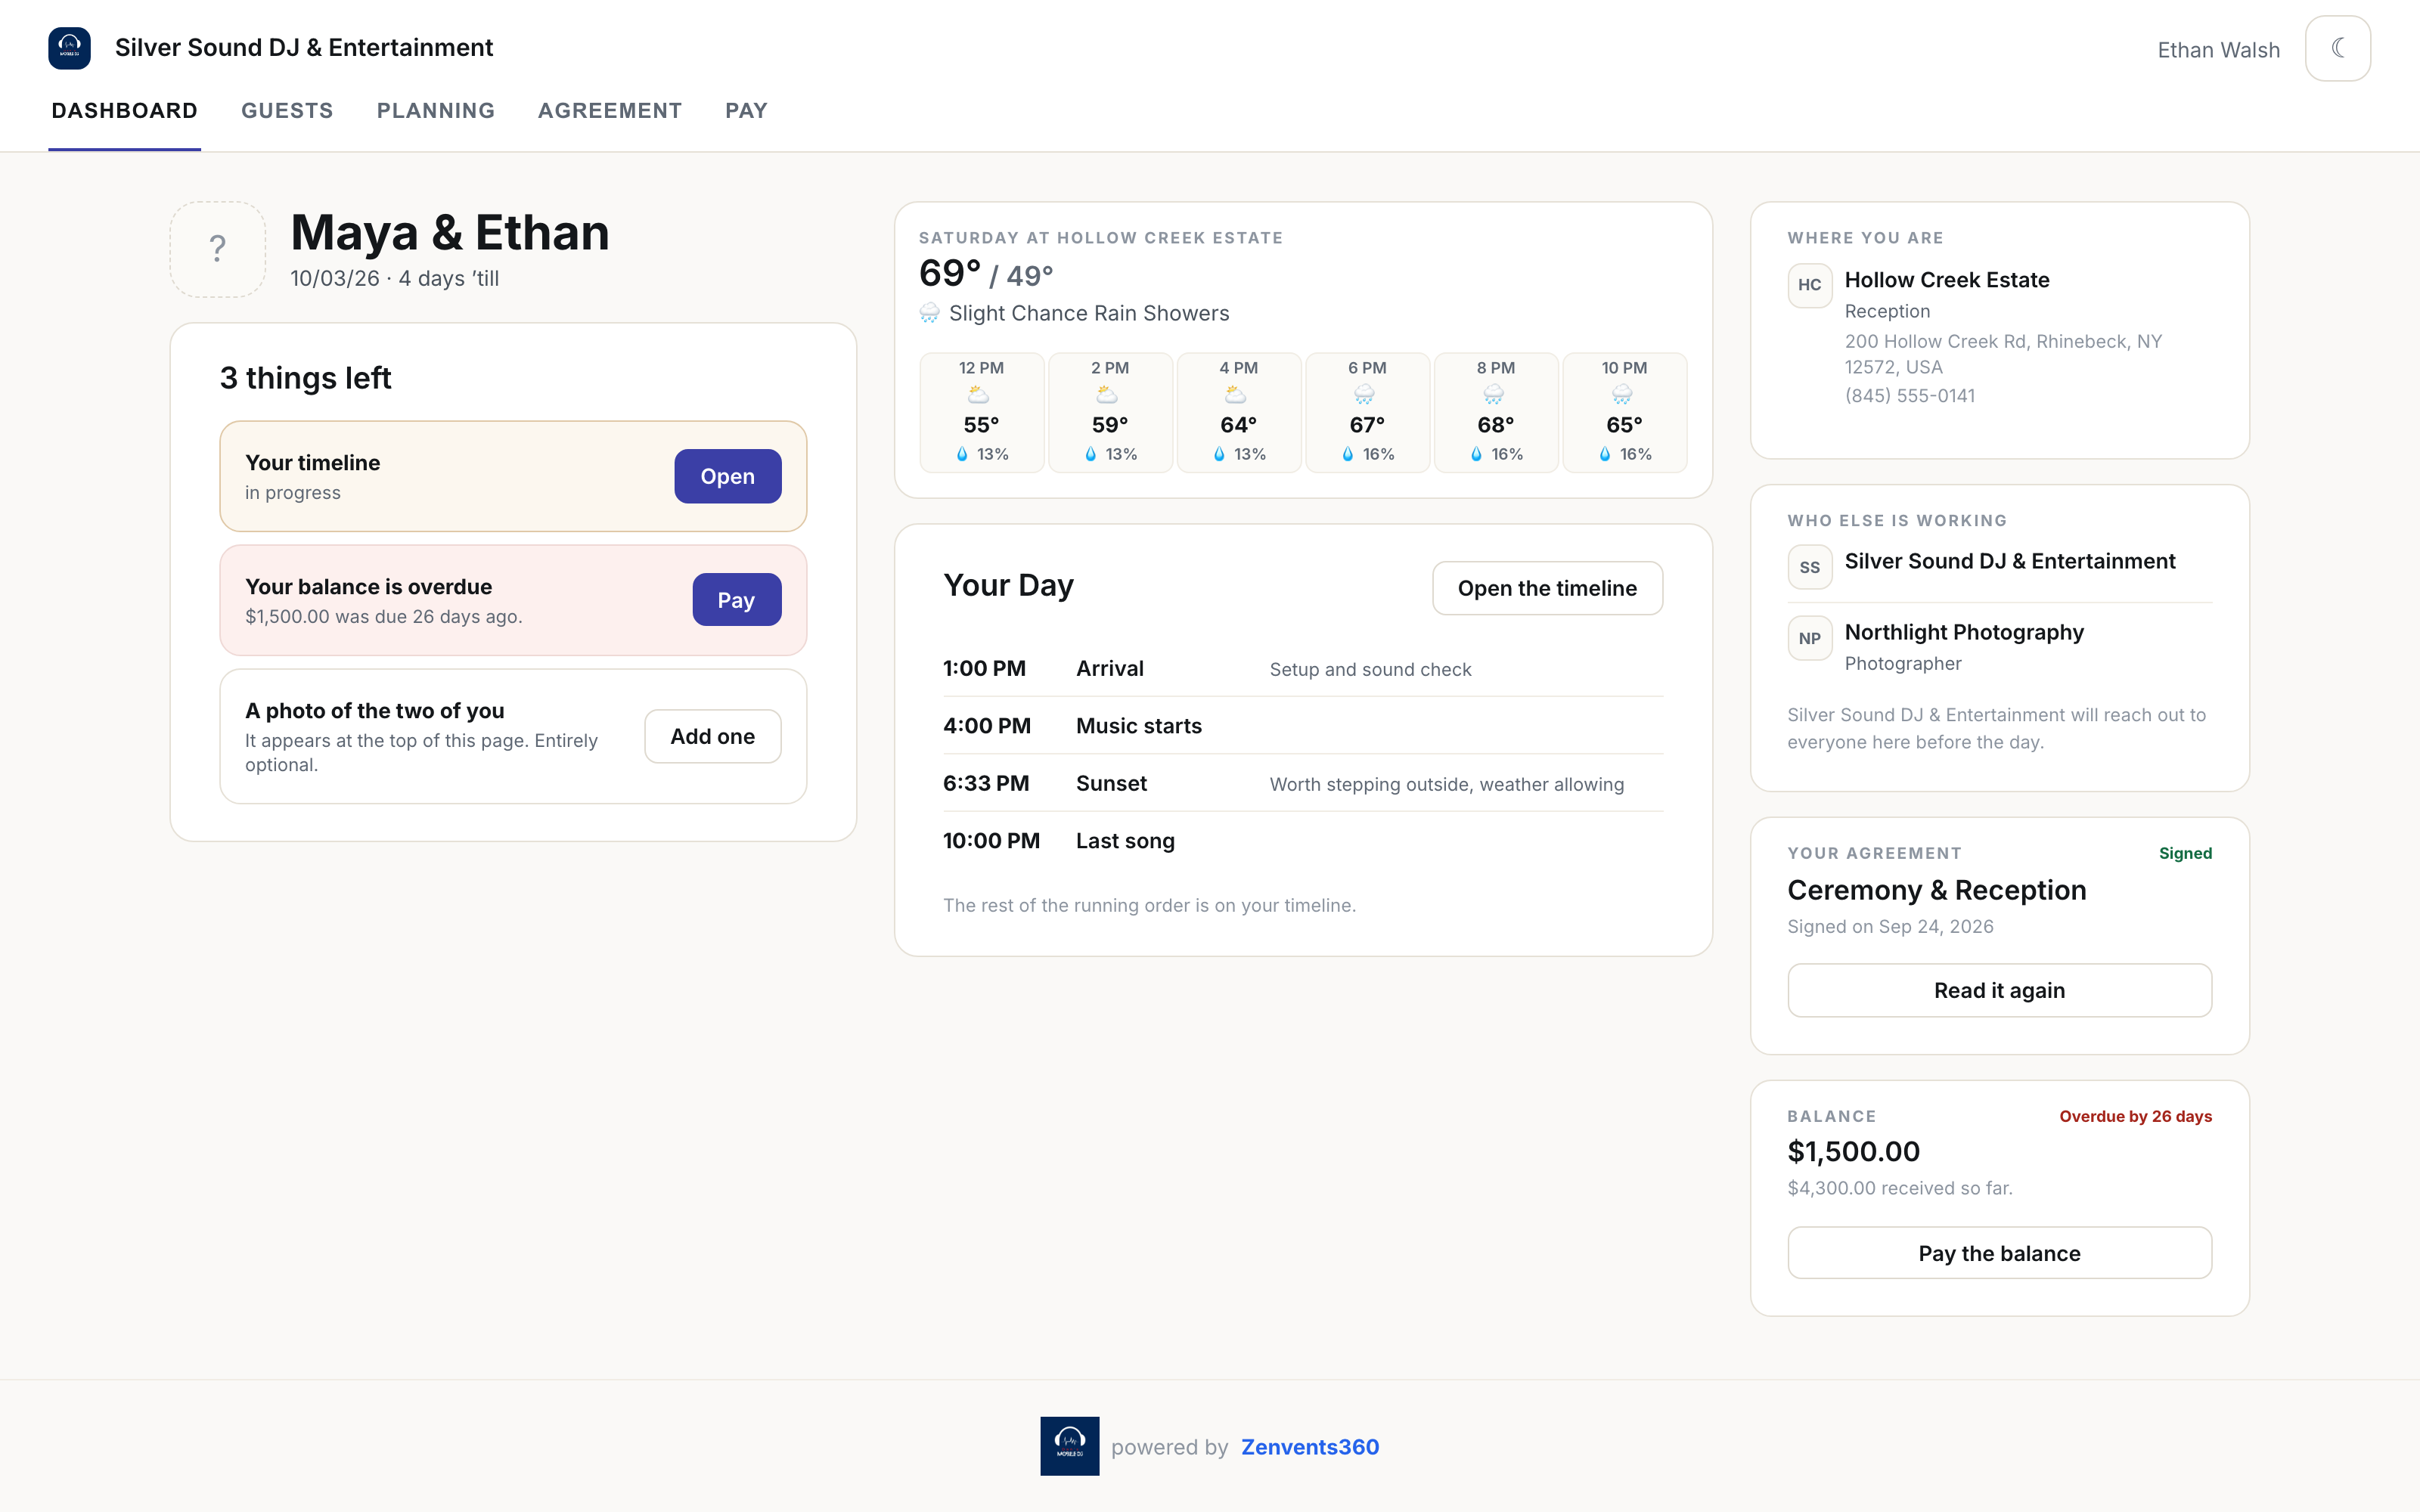Click the 6 PM rain icon
Screen dimensions: 2420x1512
click(1364, 395)
